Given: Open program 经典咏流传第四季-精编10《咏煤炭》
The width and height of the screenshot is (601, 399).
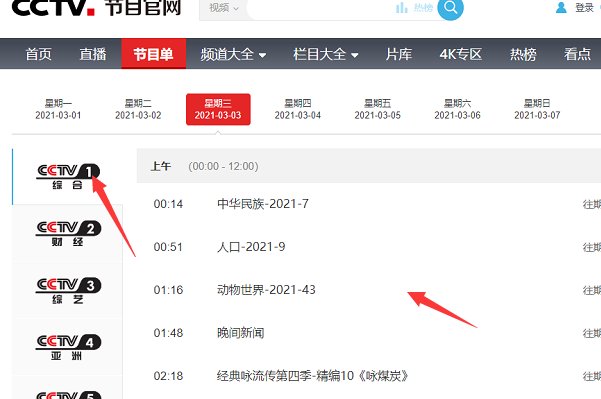Looking at the screenshot, I should 312,376.
